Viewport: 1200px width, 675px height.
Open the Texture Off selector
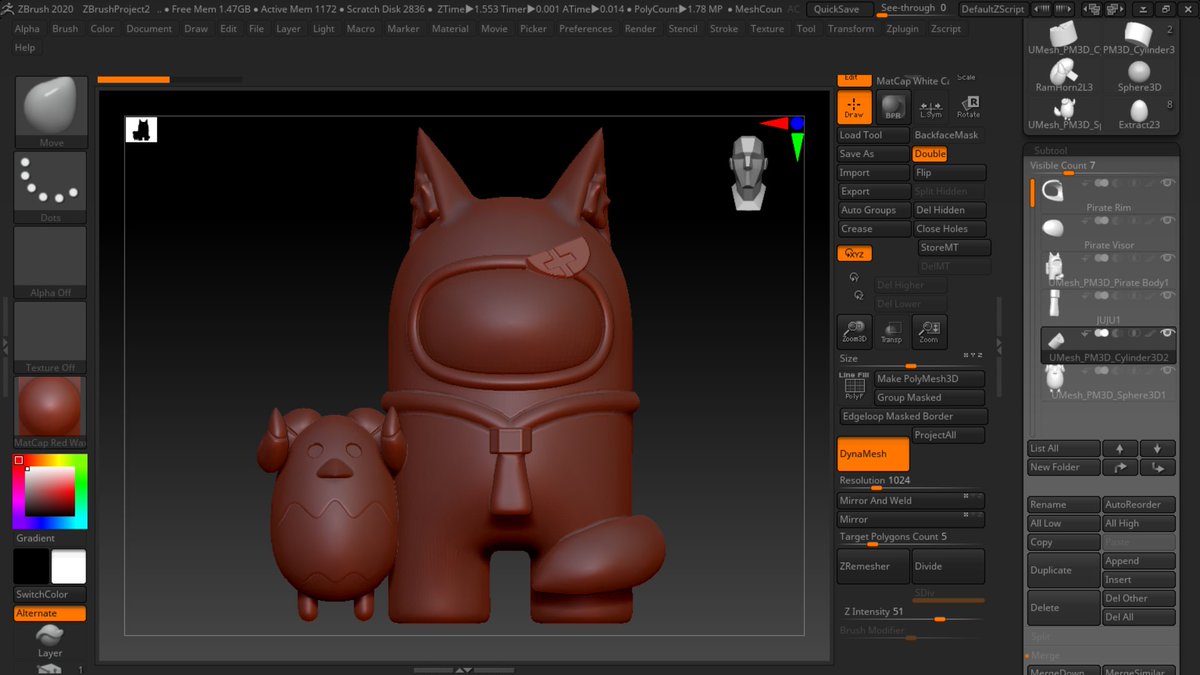50,337
